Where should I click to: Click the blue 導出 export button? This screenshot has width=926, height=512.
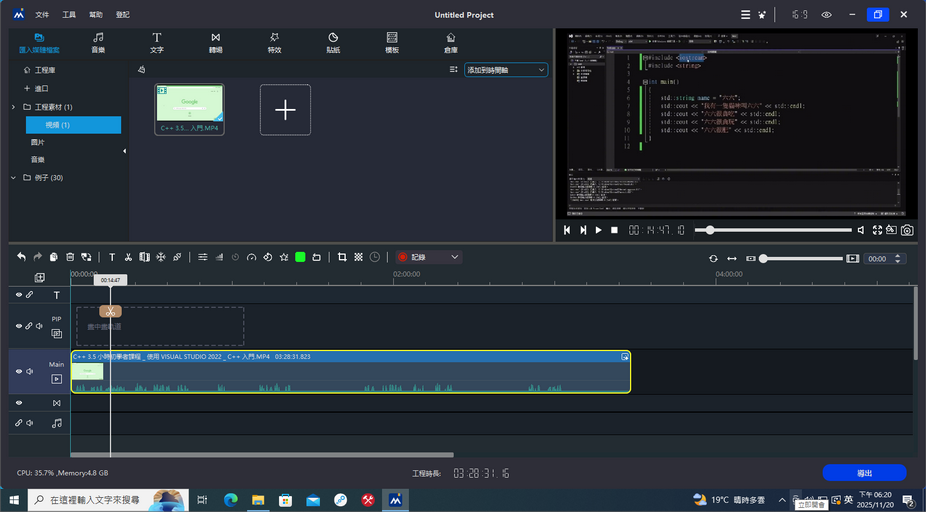pyautogui.click(x=864, y=473)
